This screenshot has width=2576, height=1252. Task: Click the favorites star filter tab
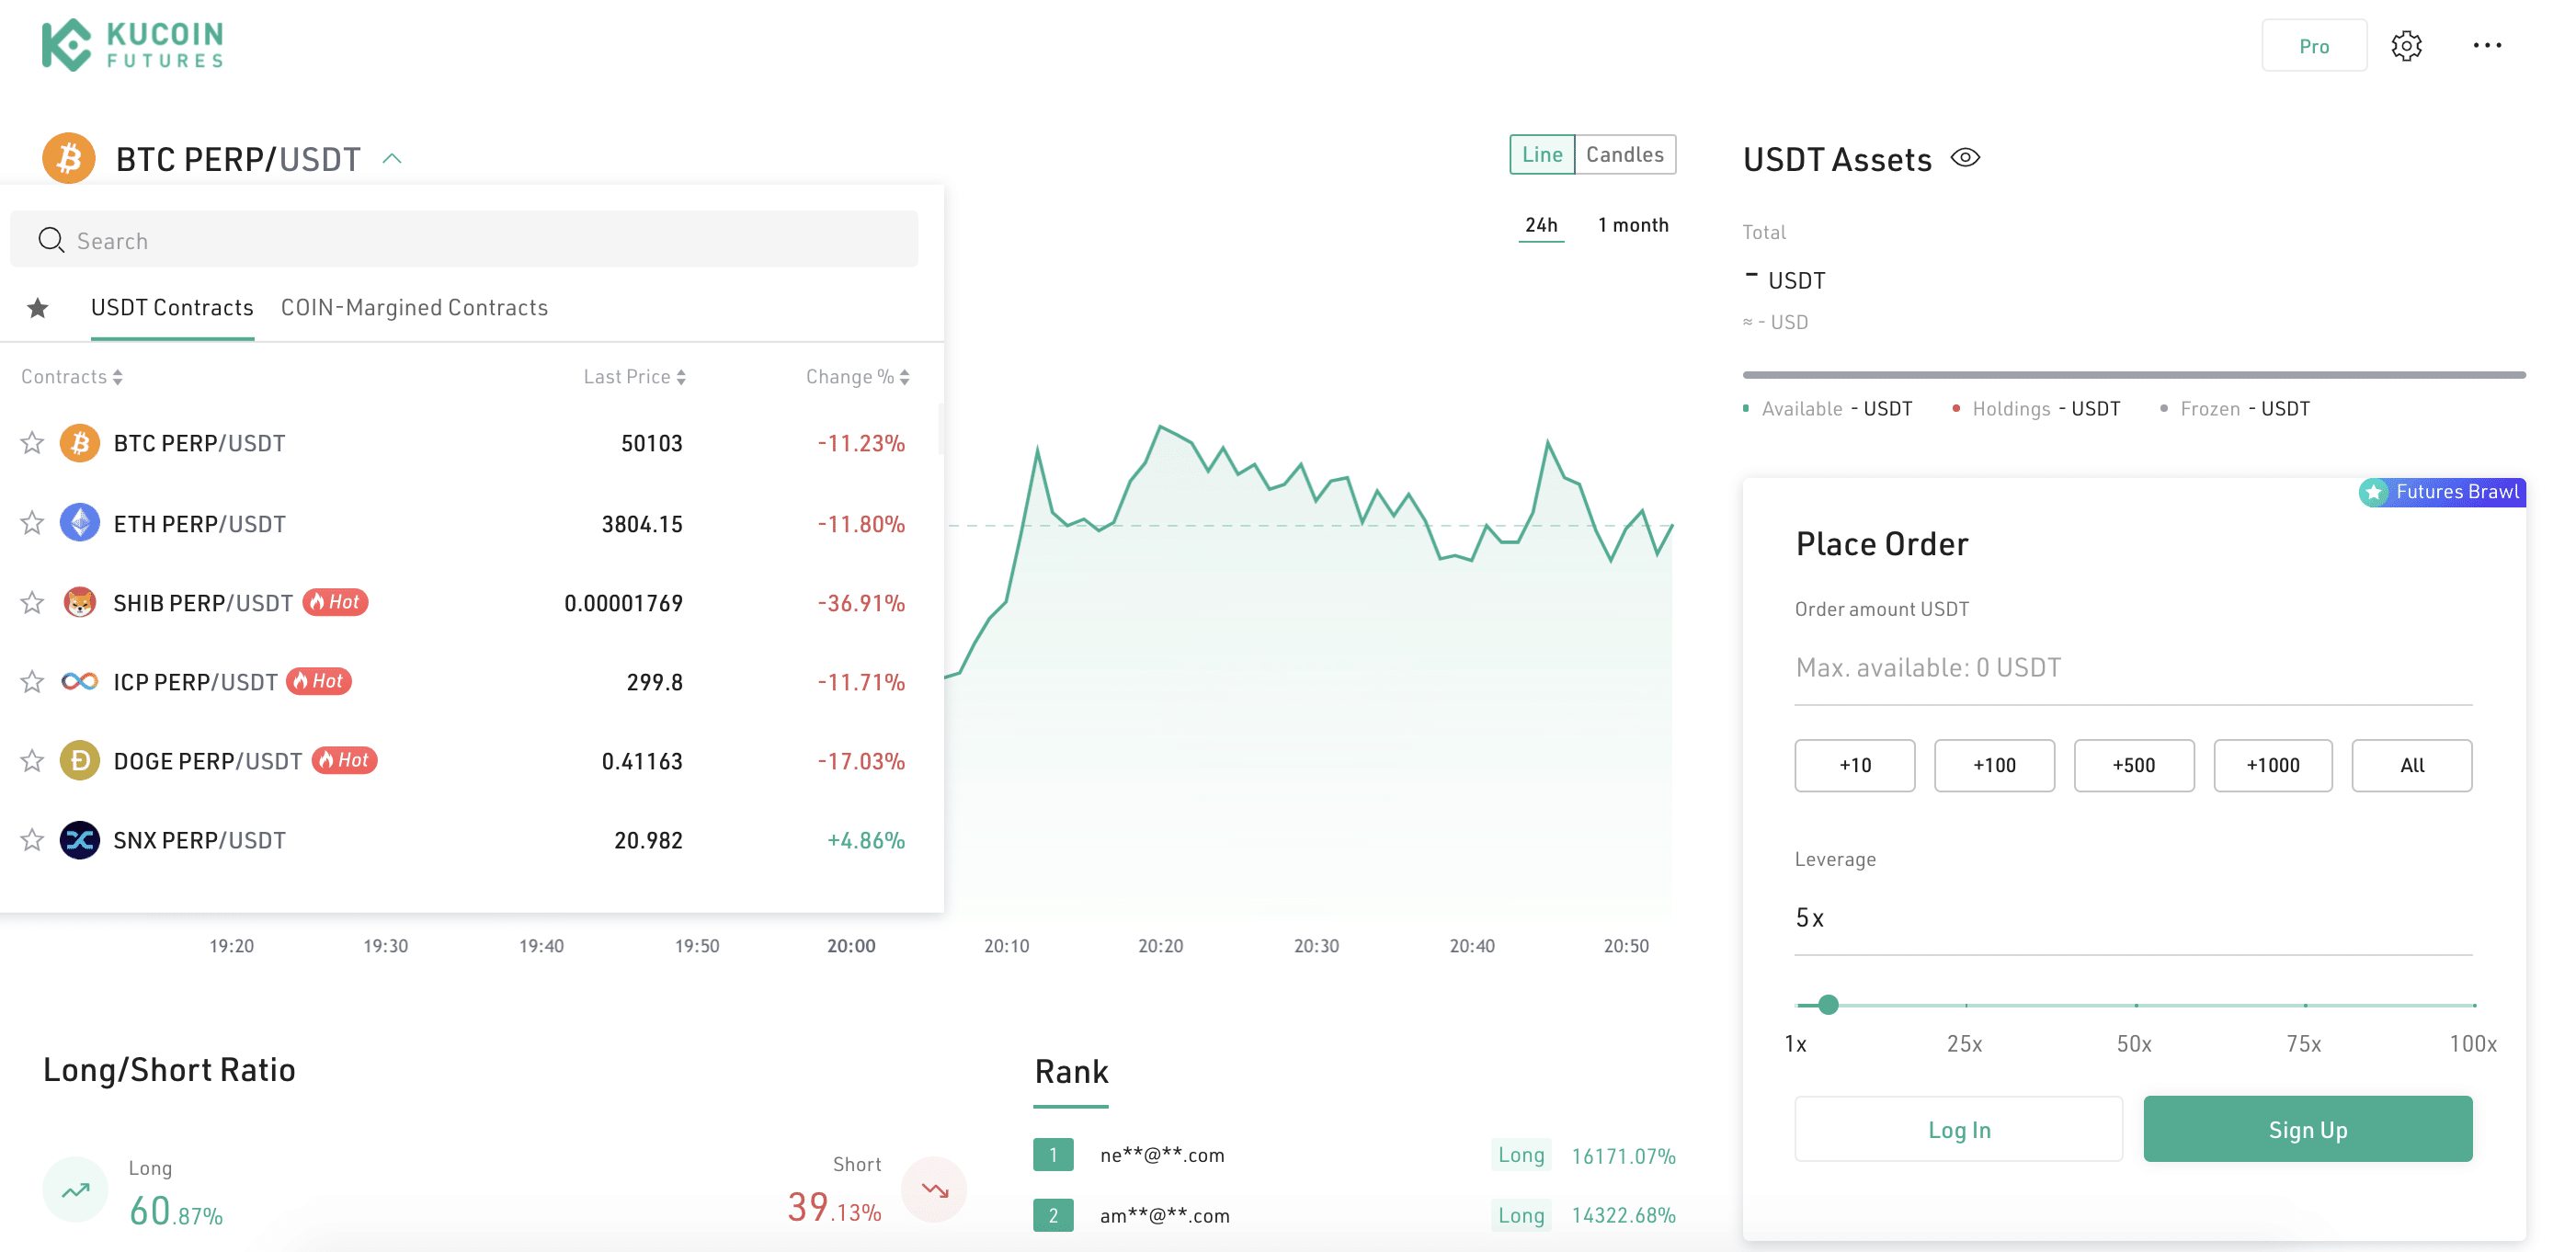click(38, 308)
